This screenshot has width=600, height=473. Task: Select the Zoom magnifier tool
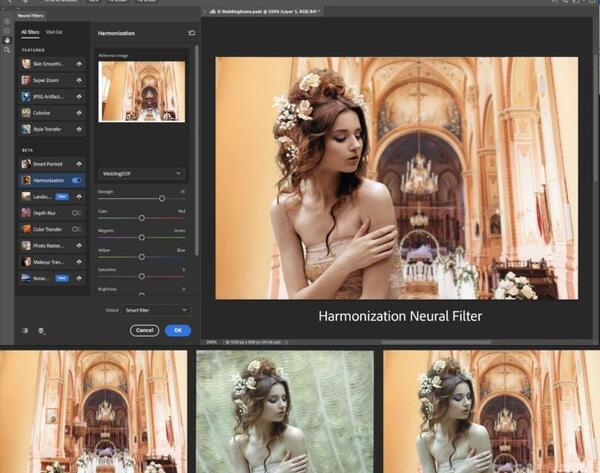point(7,50)
